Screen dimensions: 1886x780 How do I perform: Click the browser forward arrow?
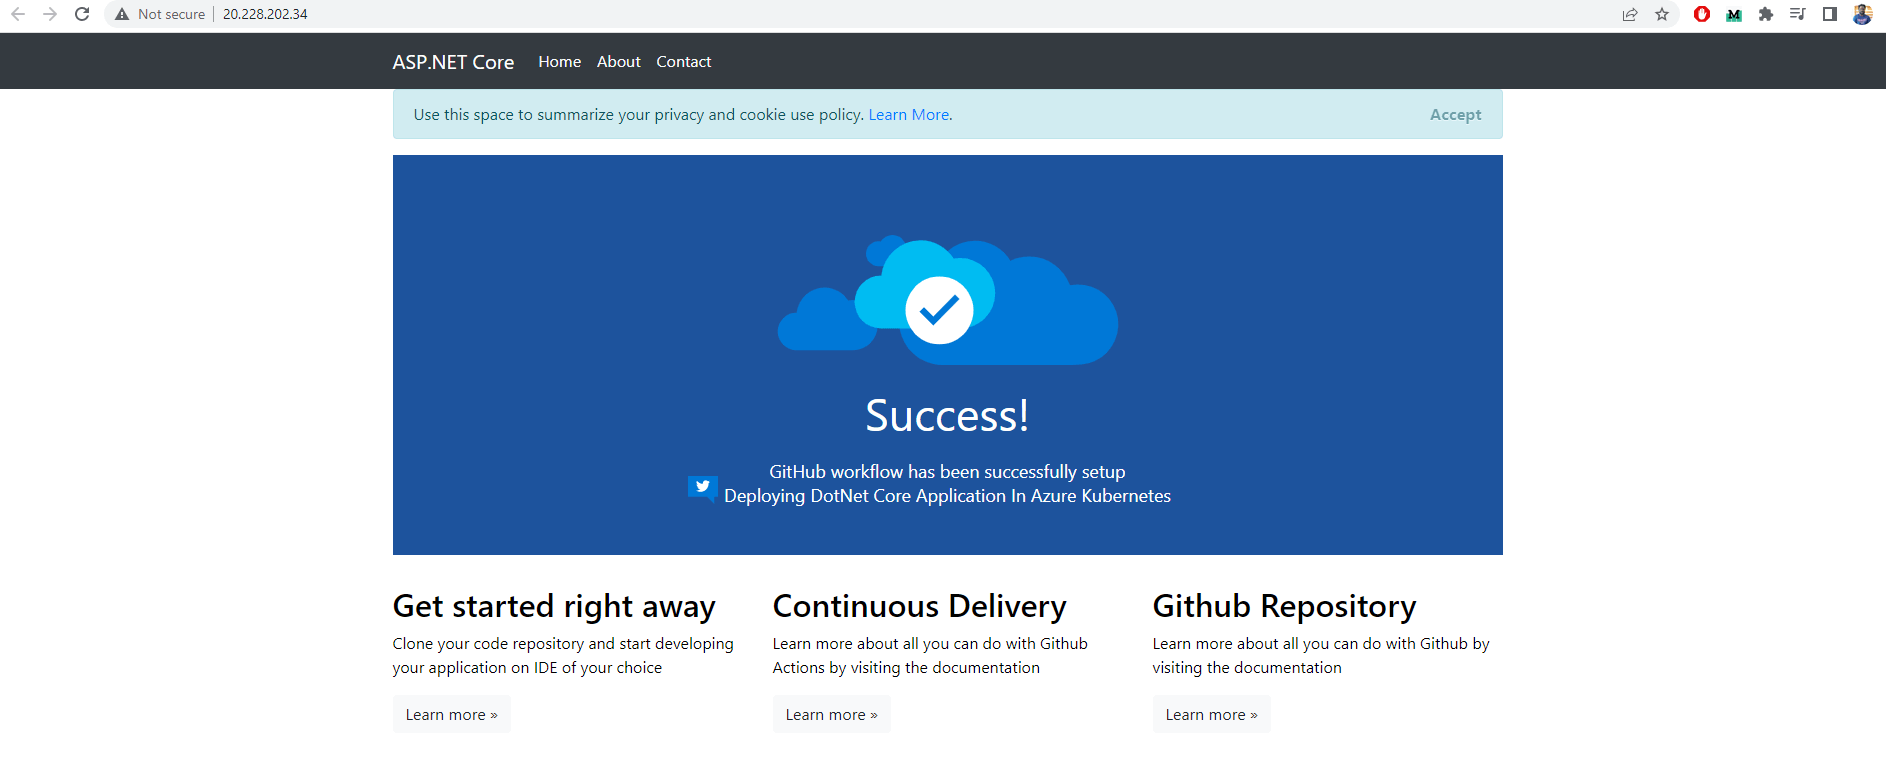coord(50,14)
